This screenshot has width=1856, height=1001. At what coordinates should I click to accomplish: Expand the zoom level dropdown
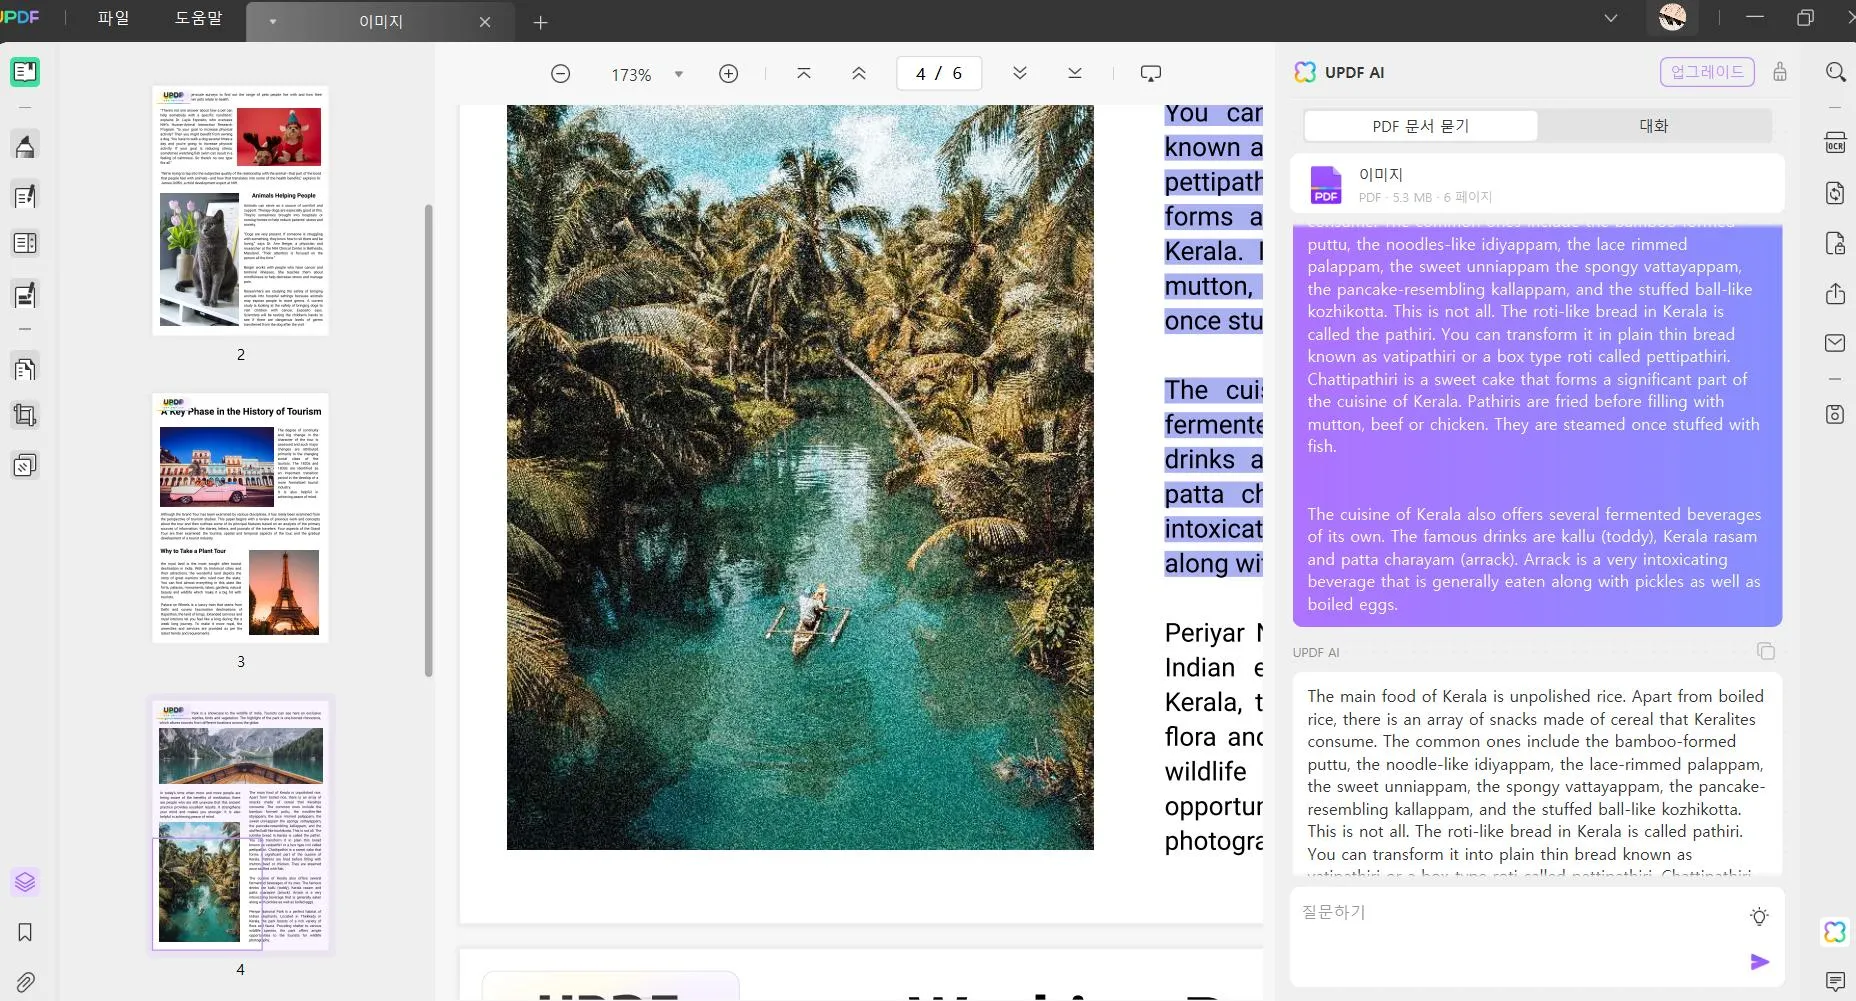(x=679, y=74)
